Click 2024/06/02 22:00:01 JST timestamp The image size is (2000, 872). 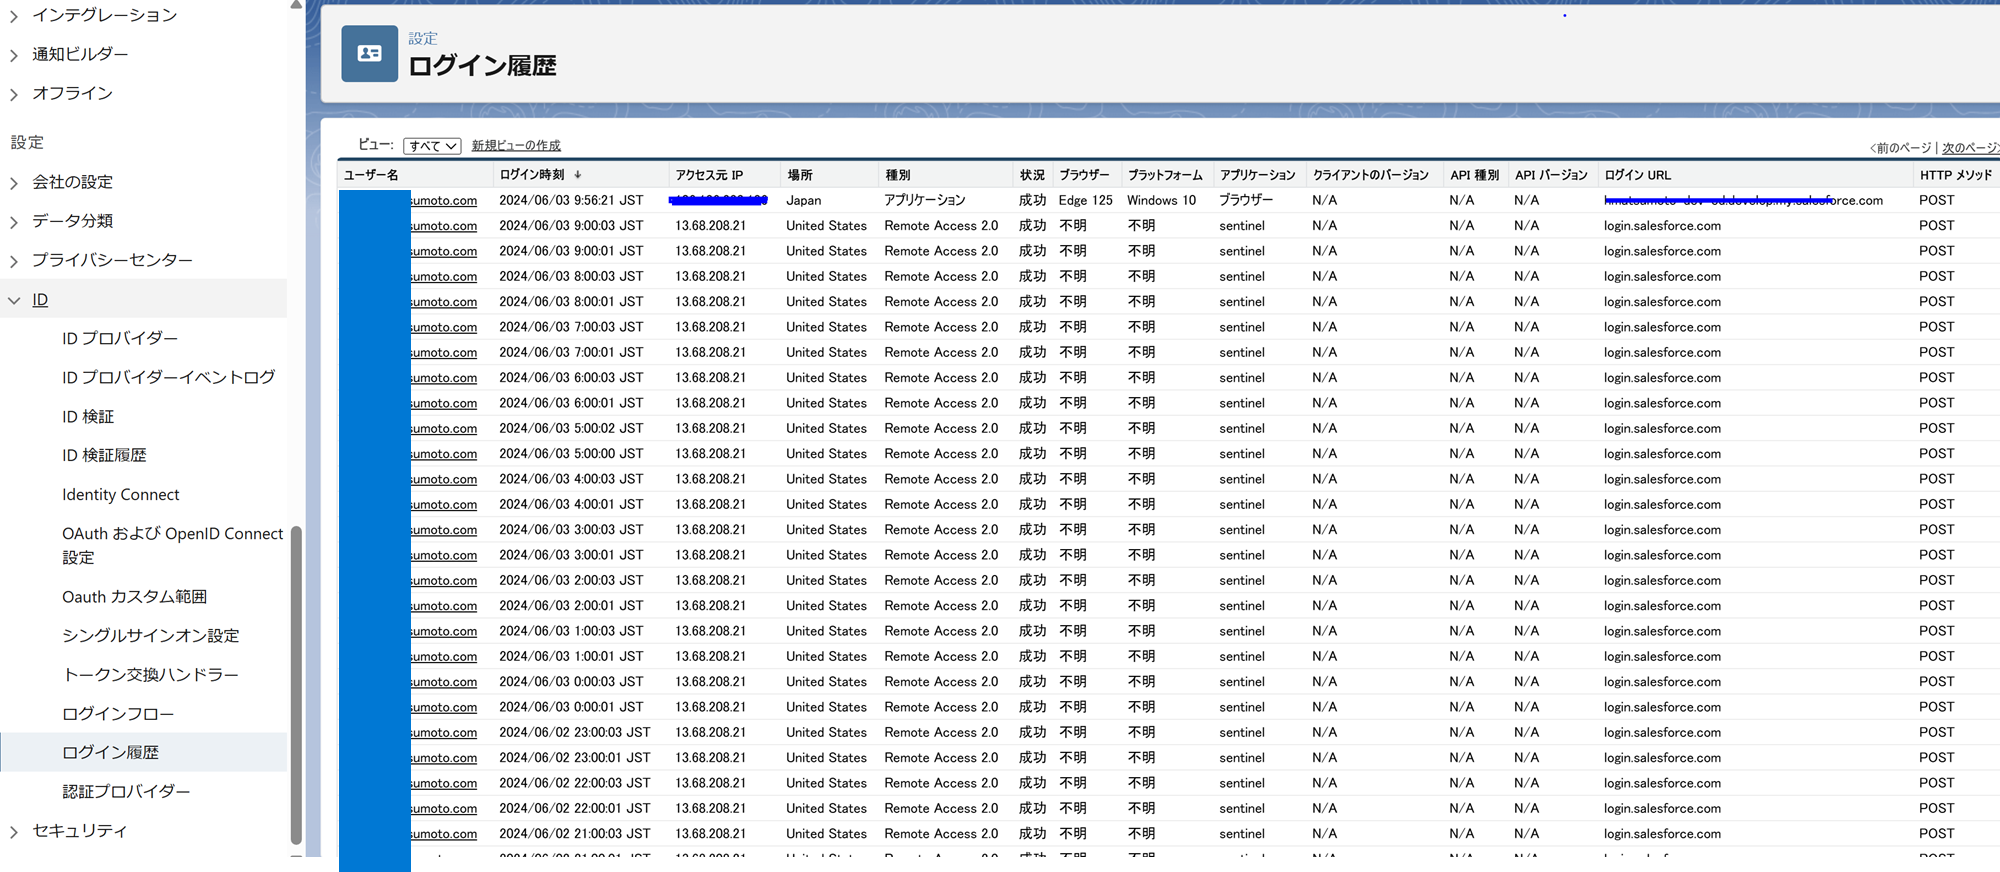[575, 809]
